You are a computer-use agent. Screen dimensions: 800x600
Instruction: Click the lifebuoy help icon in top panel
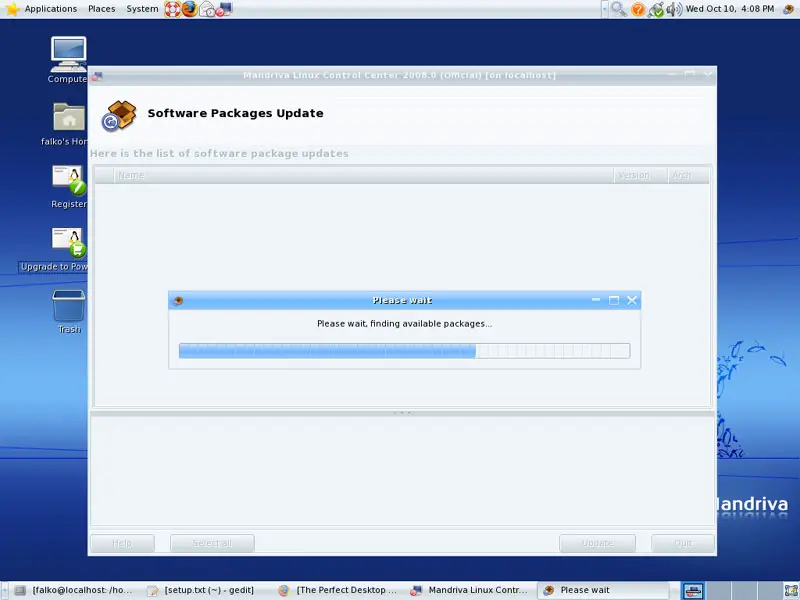[172, 9]
